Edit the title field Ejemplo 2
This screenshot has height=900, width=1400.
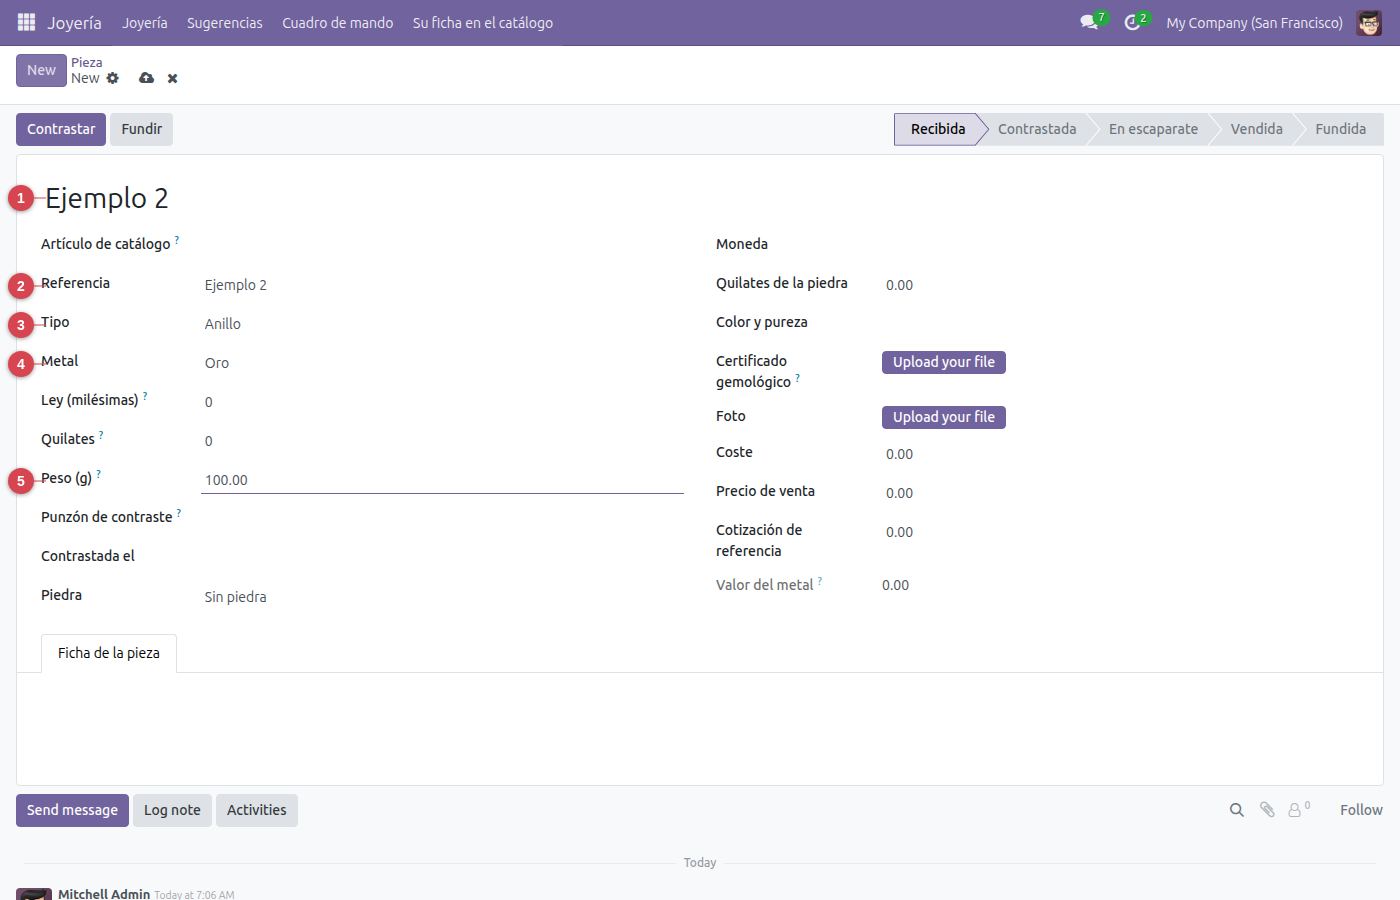[x=700, y=198]
